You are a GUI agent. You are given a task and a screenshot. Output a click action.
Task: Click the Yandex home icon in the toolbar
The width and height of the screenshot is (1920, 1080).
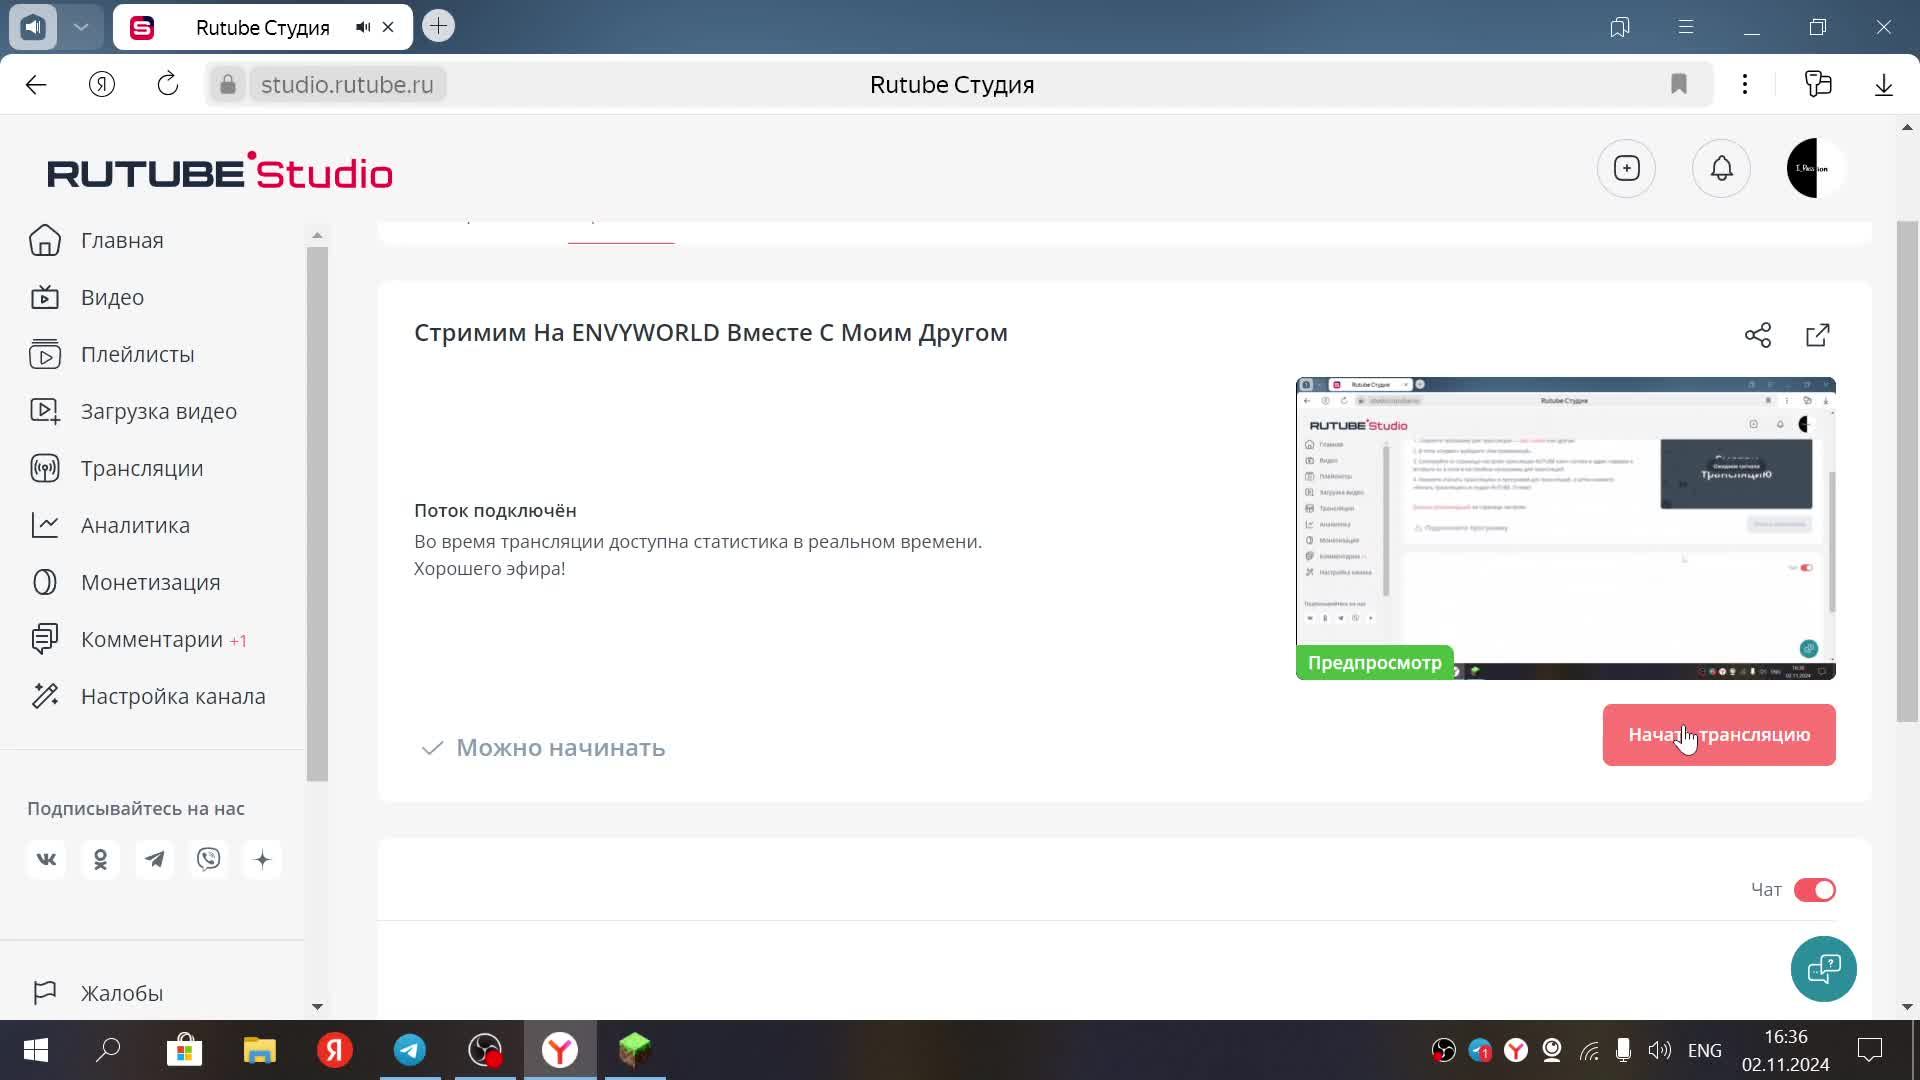pyautogui.click(x=102, y=85)
